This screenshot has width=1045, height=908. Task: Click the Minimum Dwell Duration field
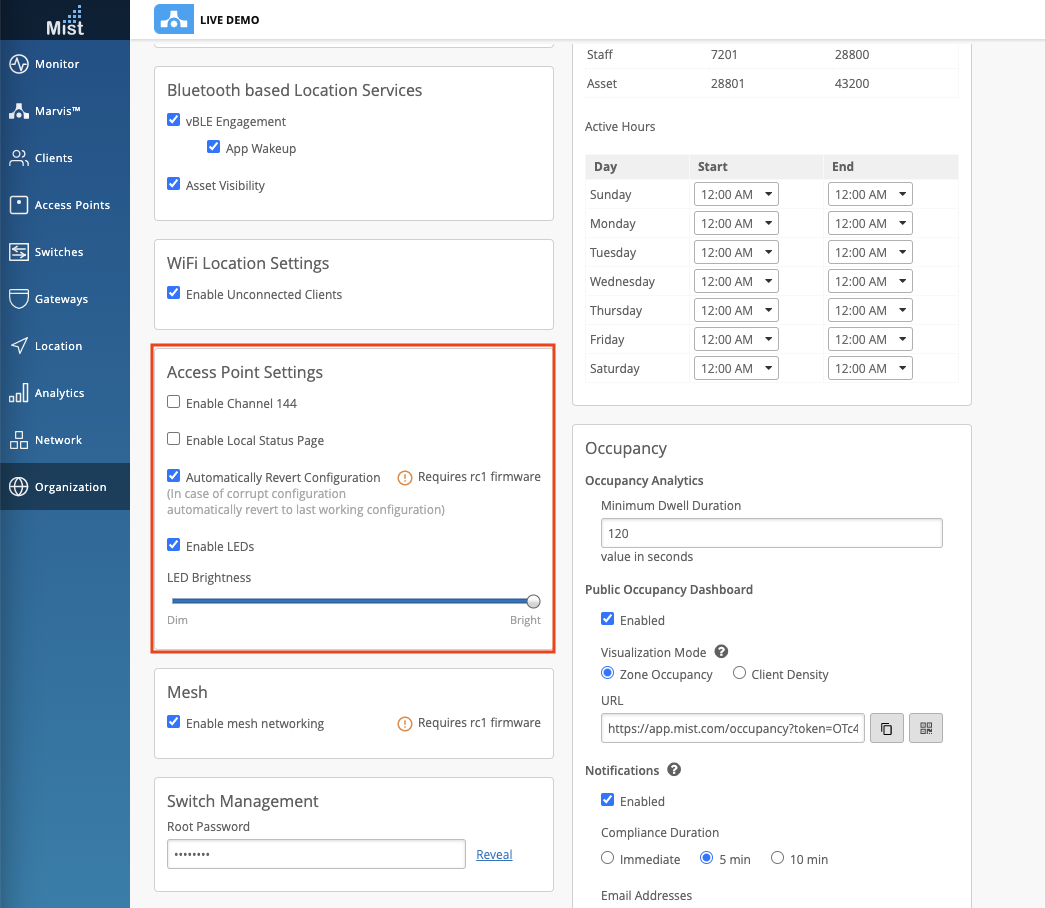pyautogui.click(x=771, y=533)
